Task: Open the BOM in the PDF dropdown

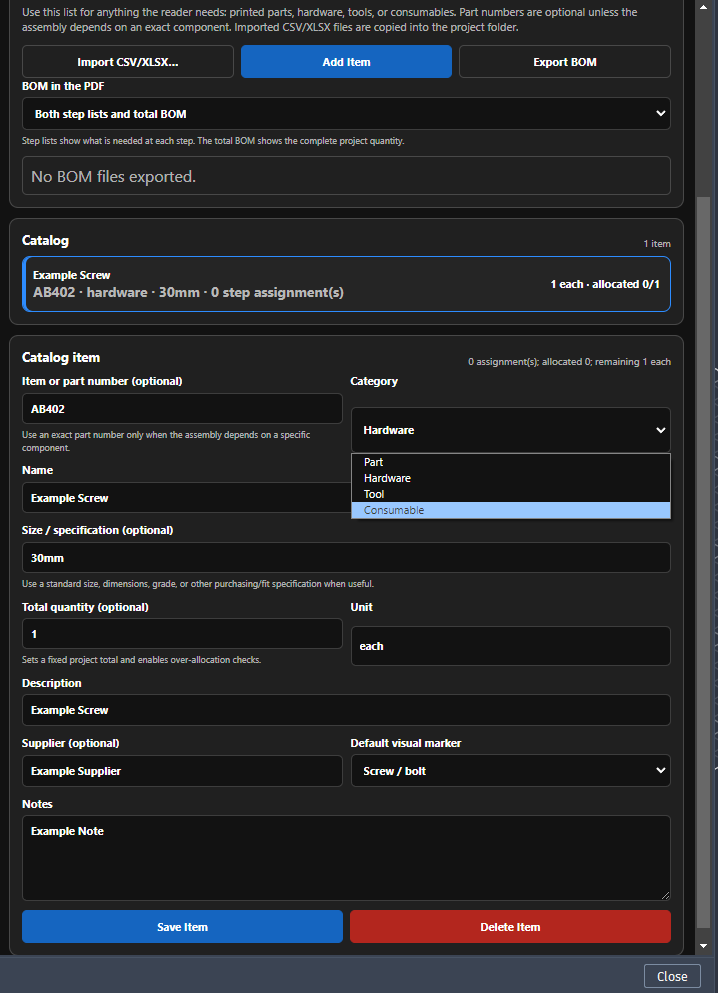Action: point(346,114)
